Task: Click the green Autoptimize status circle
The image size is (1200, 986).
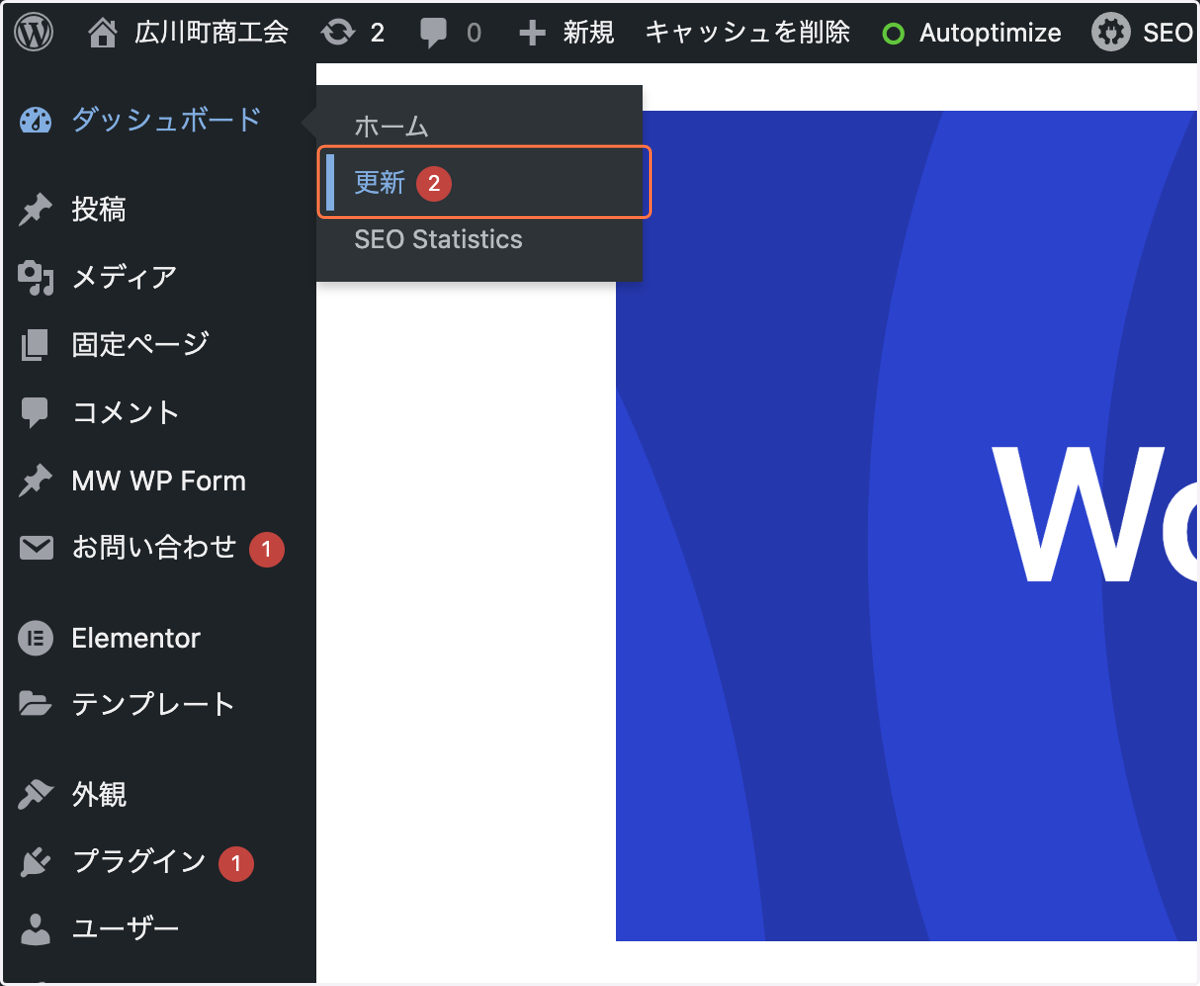Action: [x=894, y=34]
